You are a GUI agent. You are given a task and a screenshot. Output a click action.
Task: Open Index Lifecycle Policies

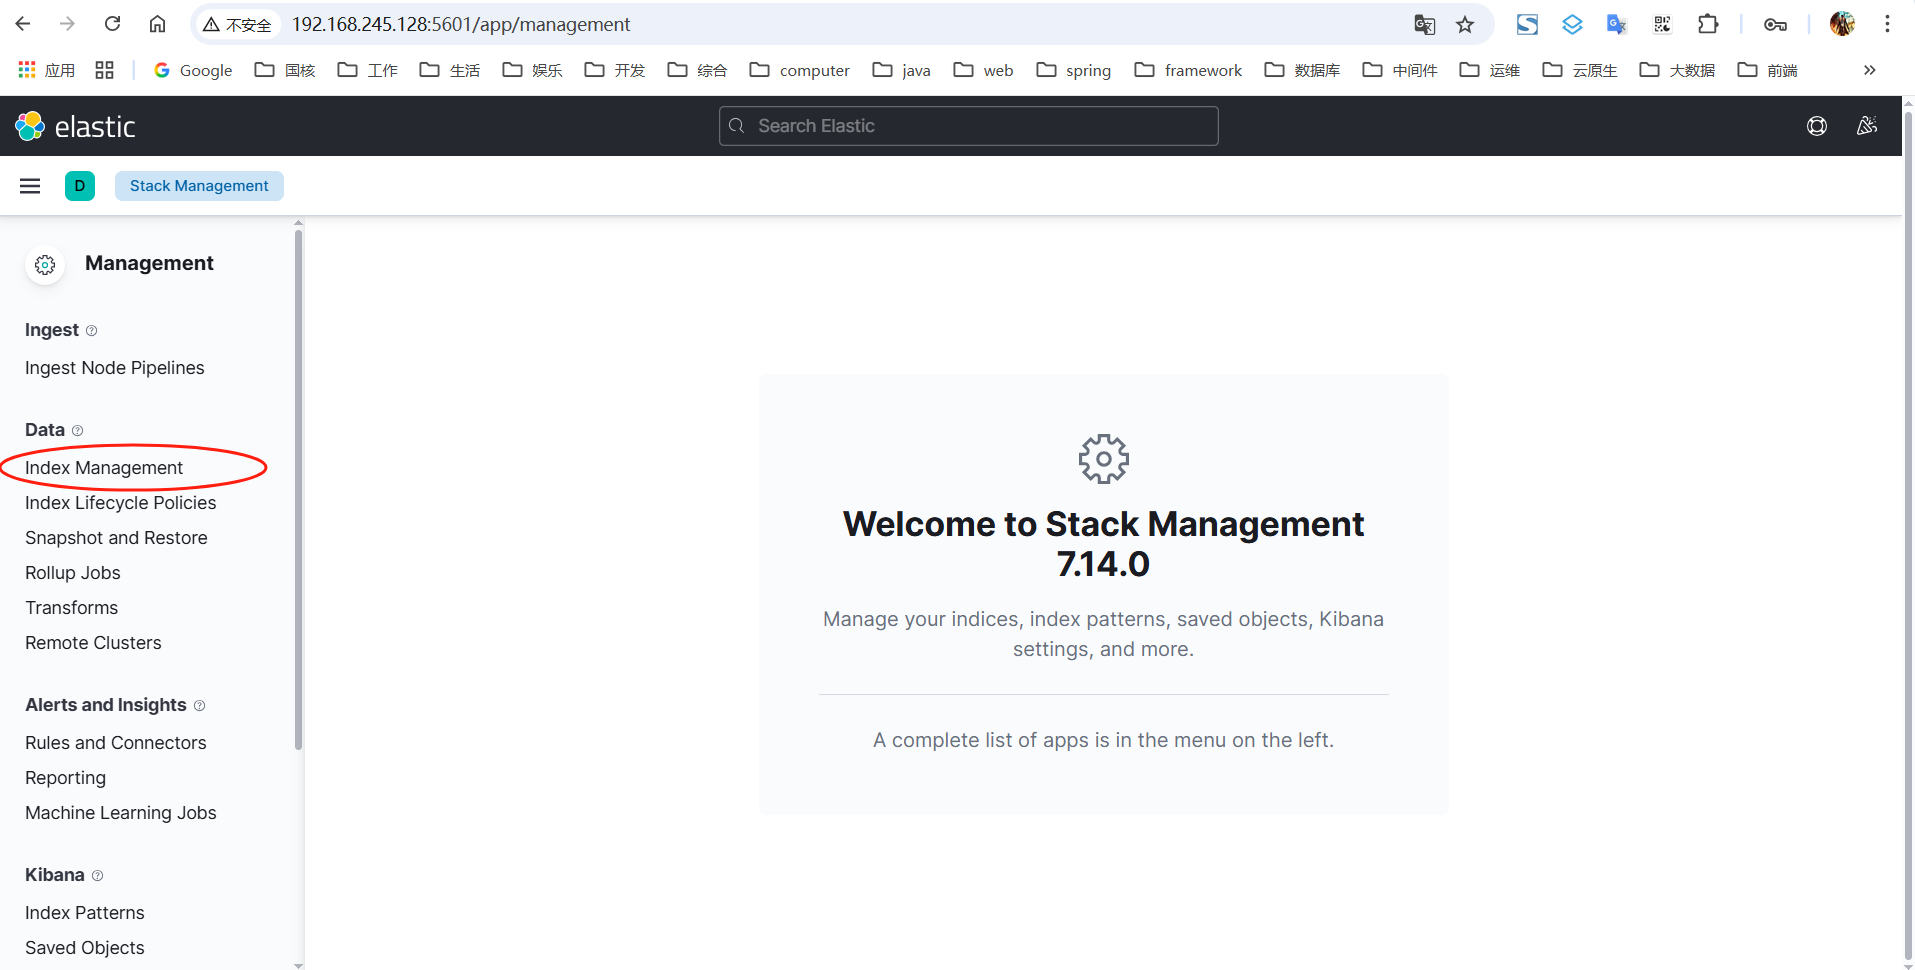click(x=121, y=503)
